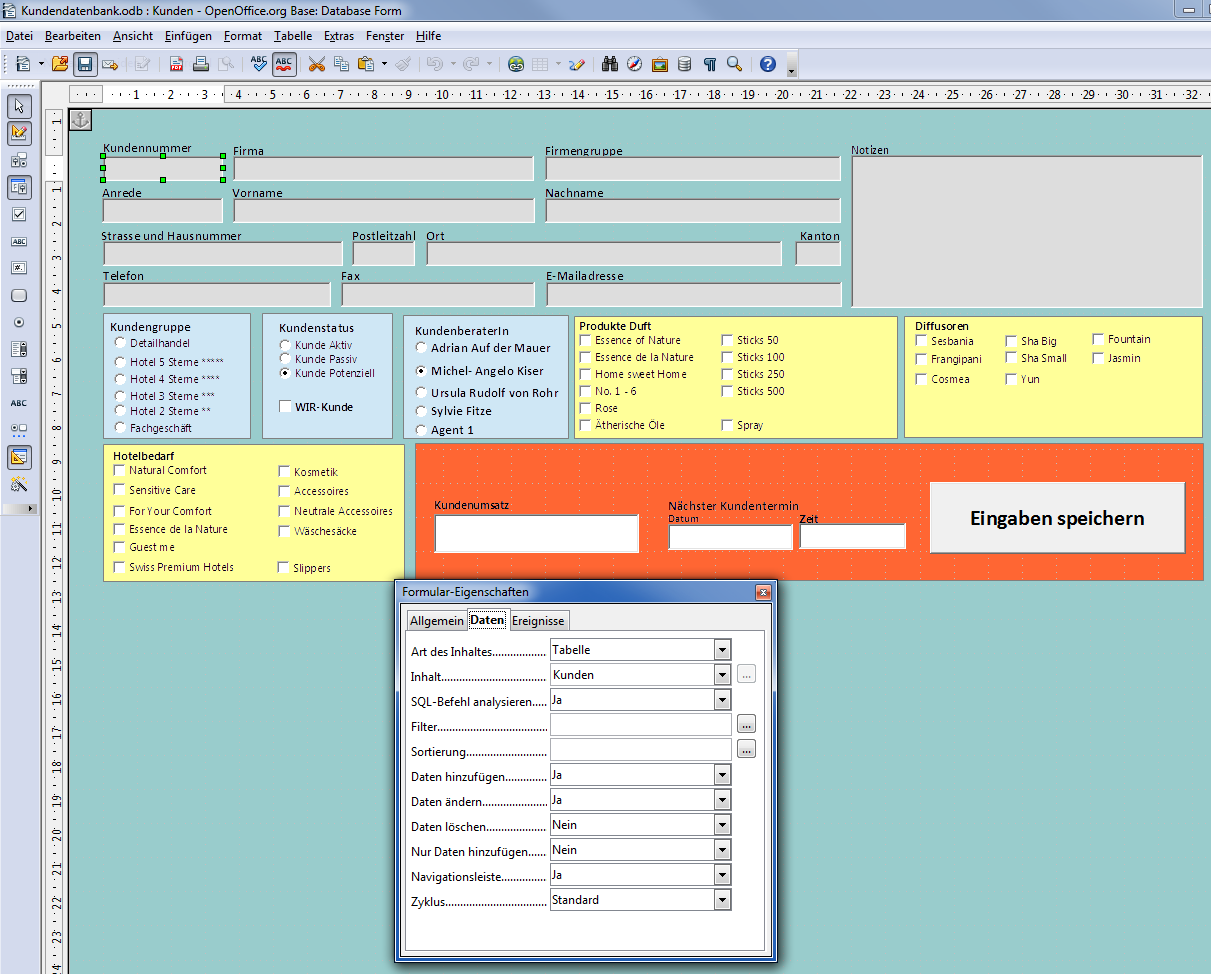1211x974 pixels.
Task: Select the Sylvie Fitze radio button
Action: coord(422,411)
